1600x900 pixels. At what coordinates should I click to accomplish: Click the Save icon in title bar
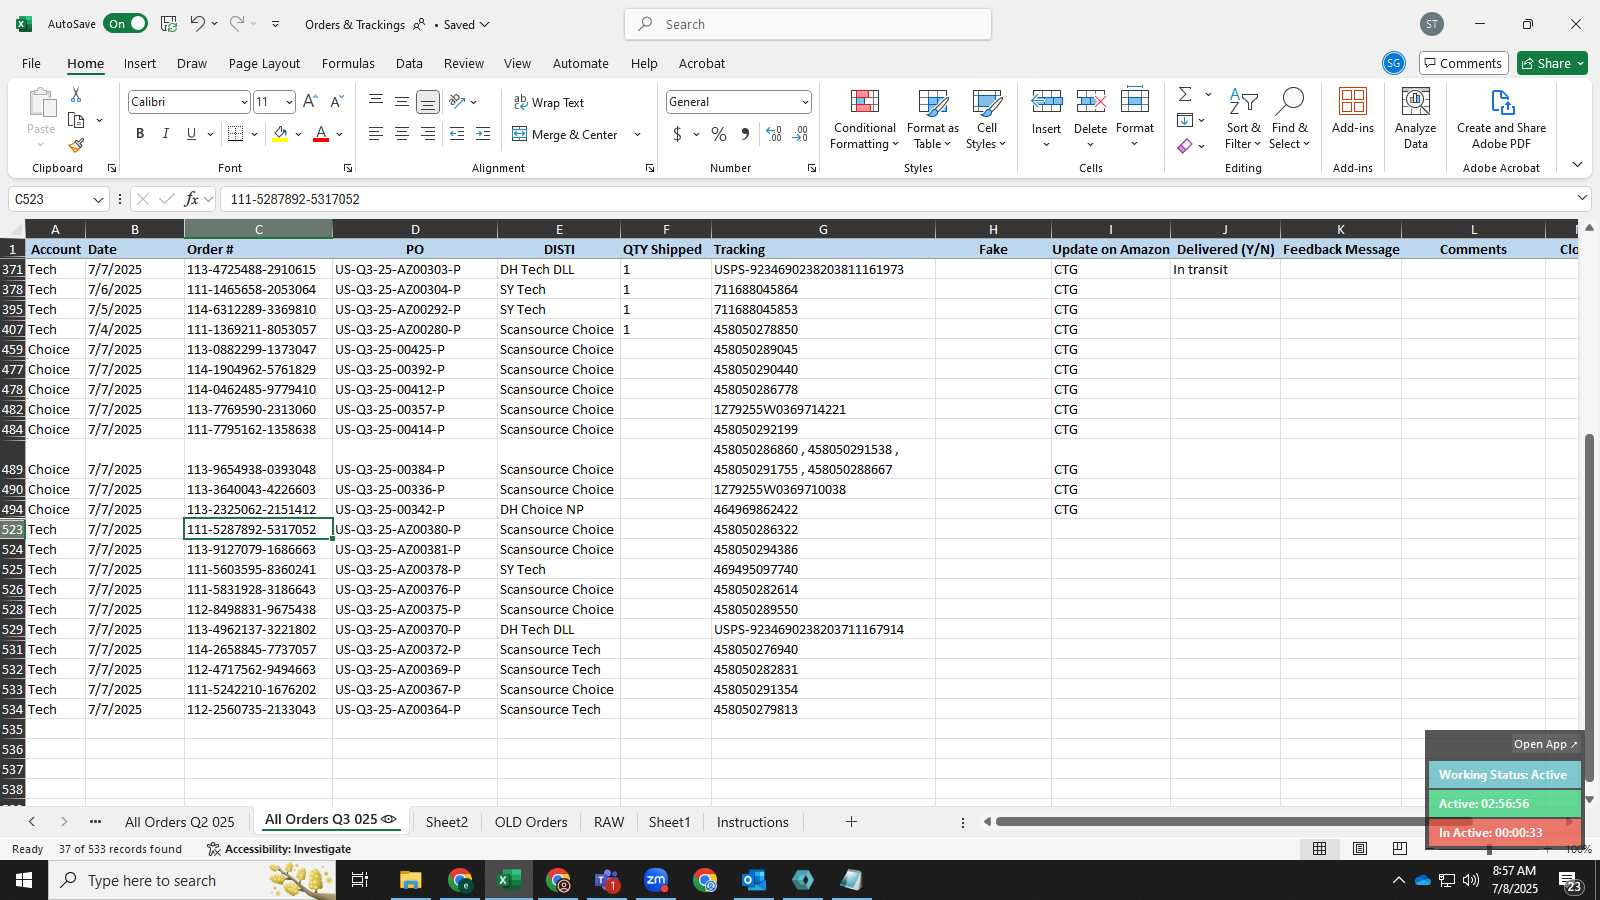pyautogui.click(x=169, y=24)
